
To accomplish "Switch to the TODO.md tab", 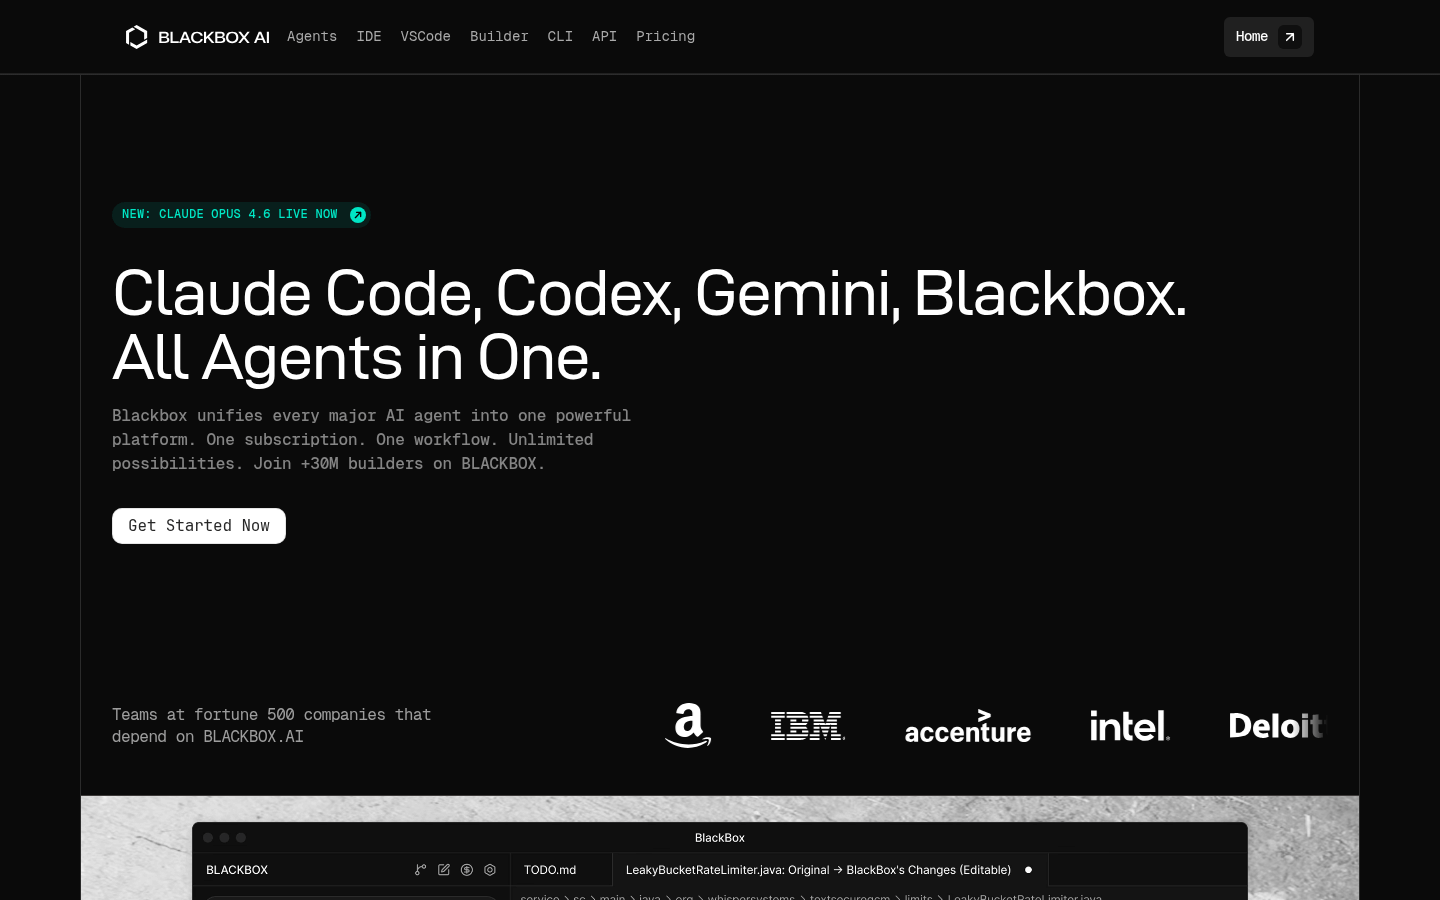I will 550,870.
